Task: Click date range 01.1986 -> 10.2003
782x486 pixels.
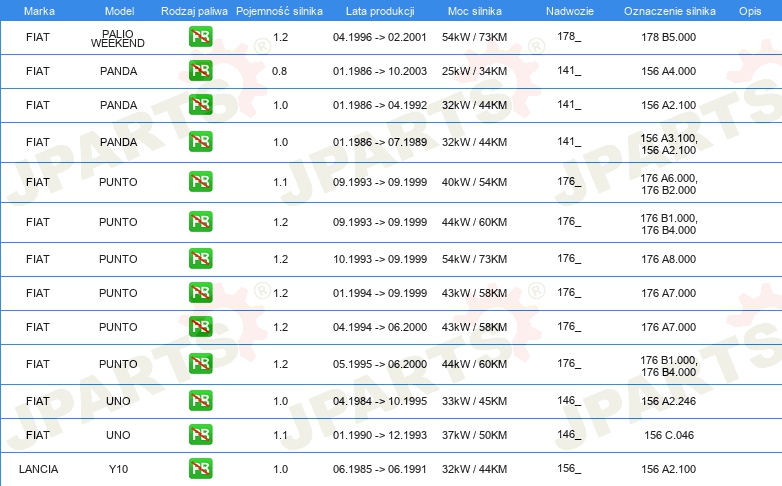Action: [380, 71]
